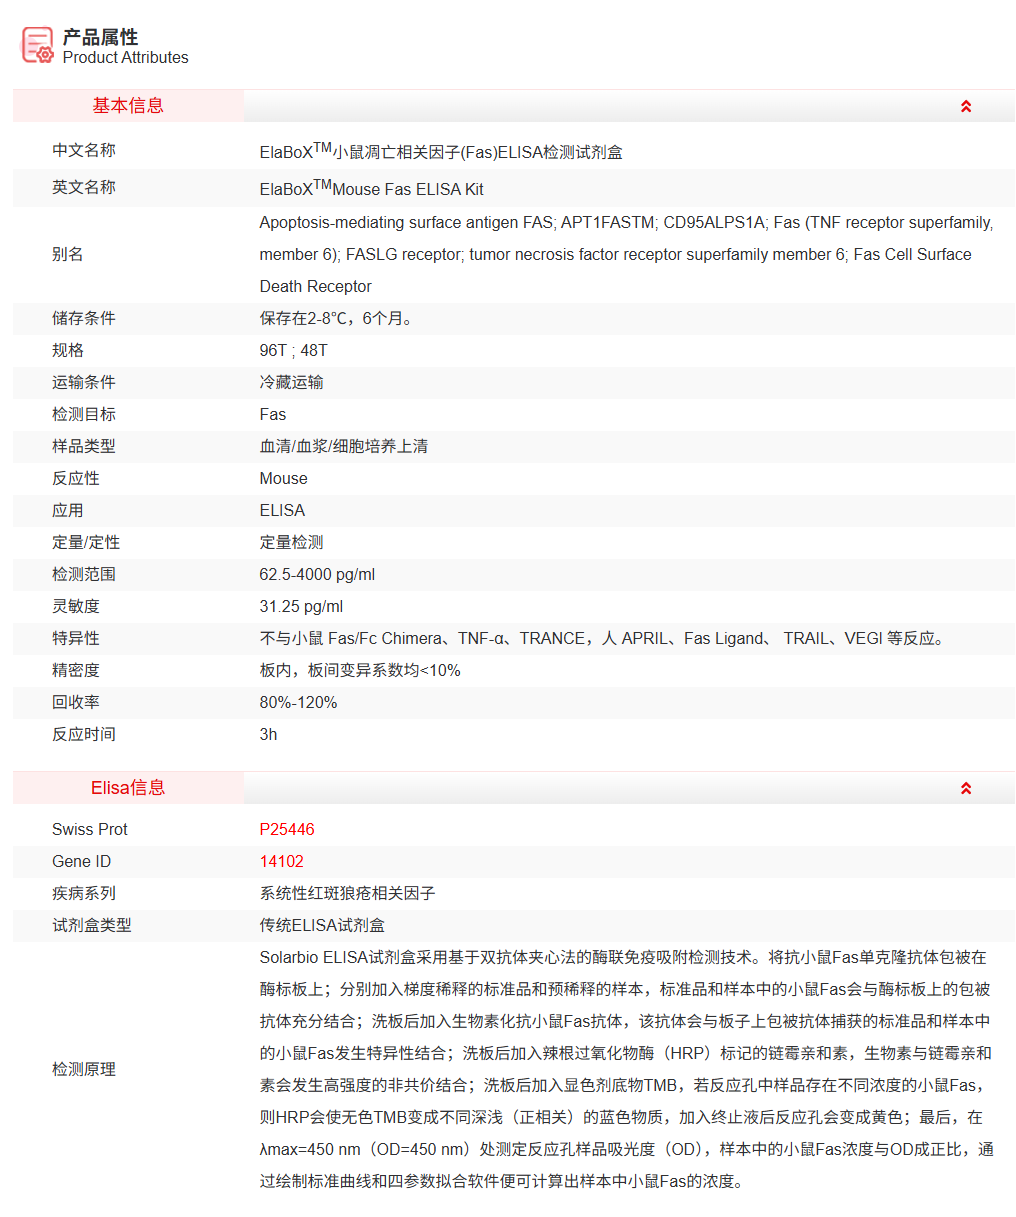Select the 英文名称 field value

[370, 188]
